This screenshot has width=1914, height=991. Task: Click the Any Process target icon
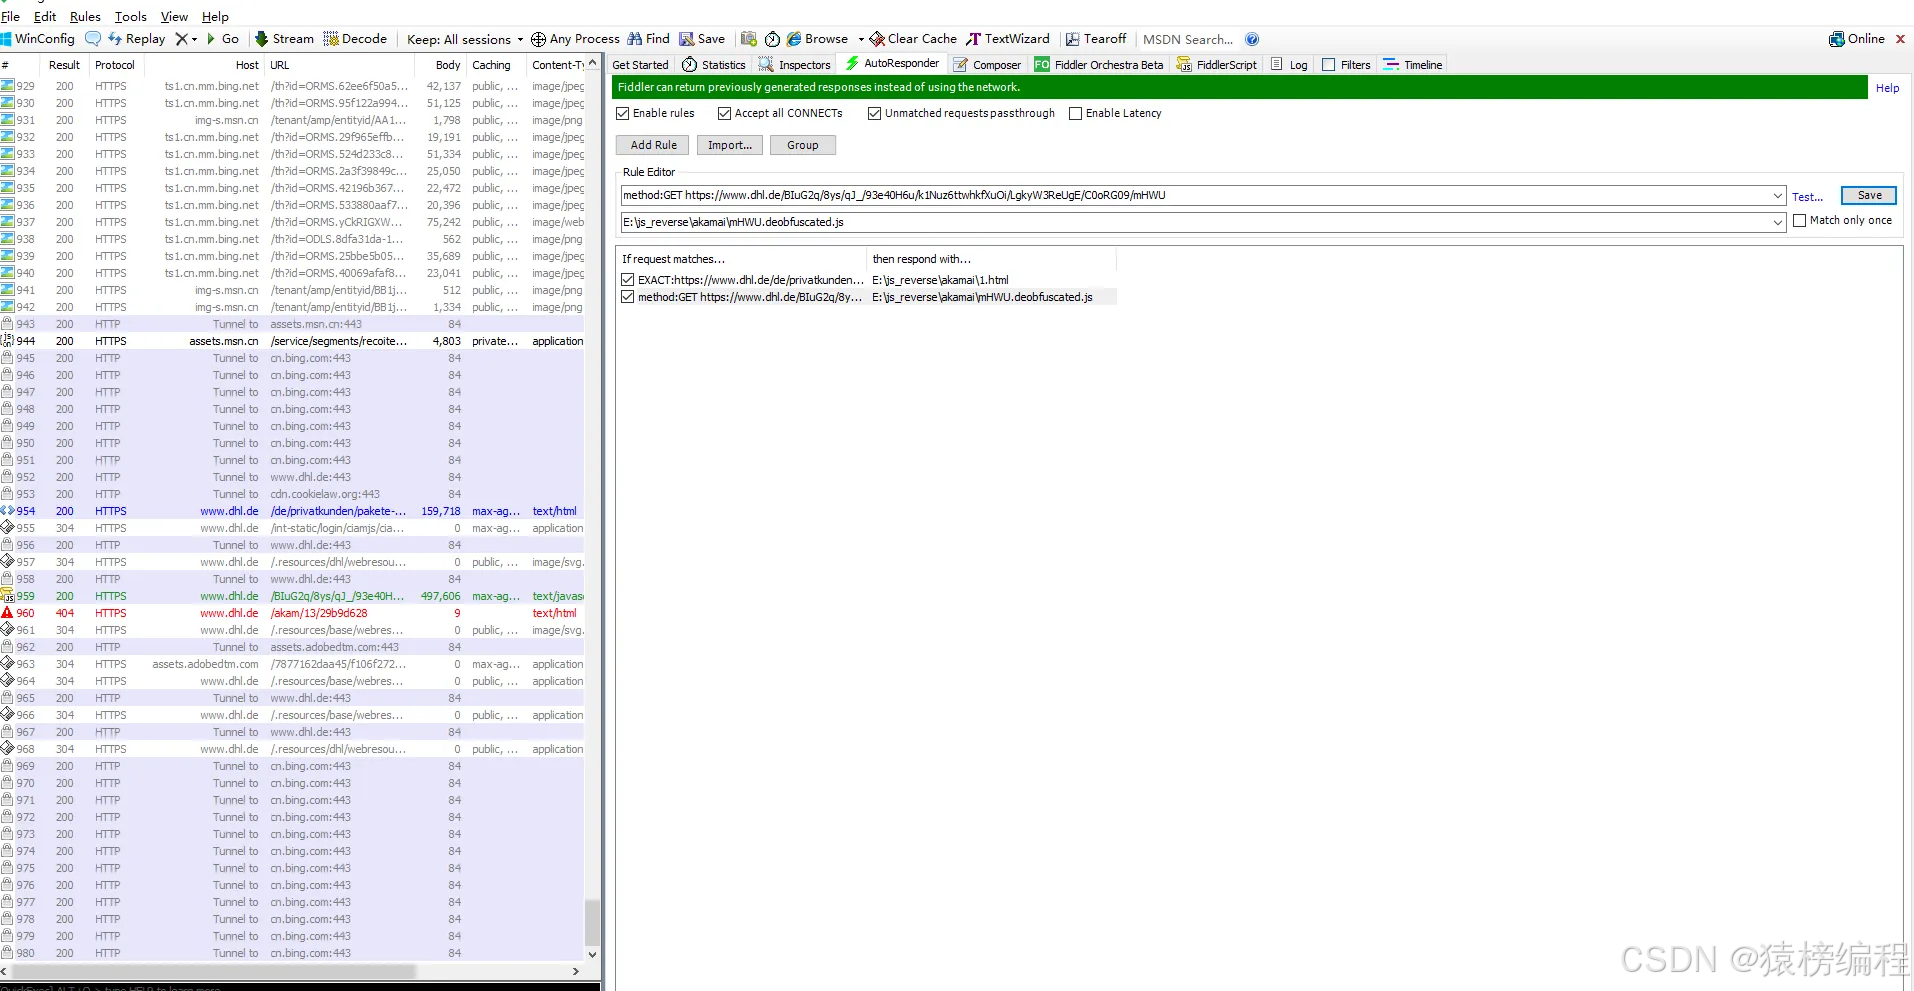click(x=538, y=39)
